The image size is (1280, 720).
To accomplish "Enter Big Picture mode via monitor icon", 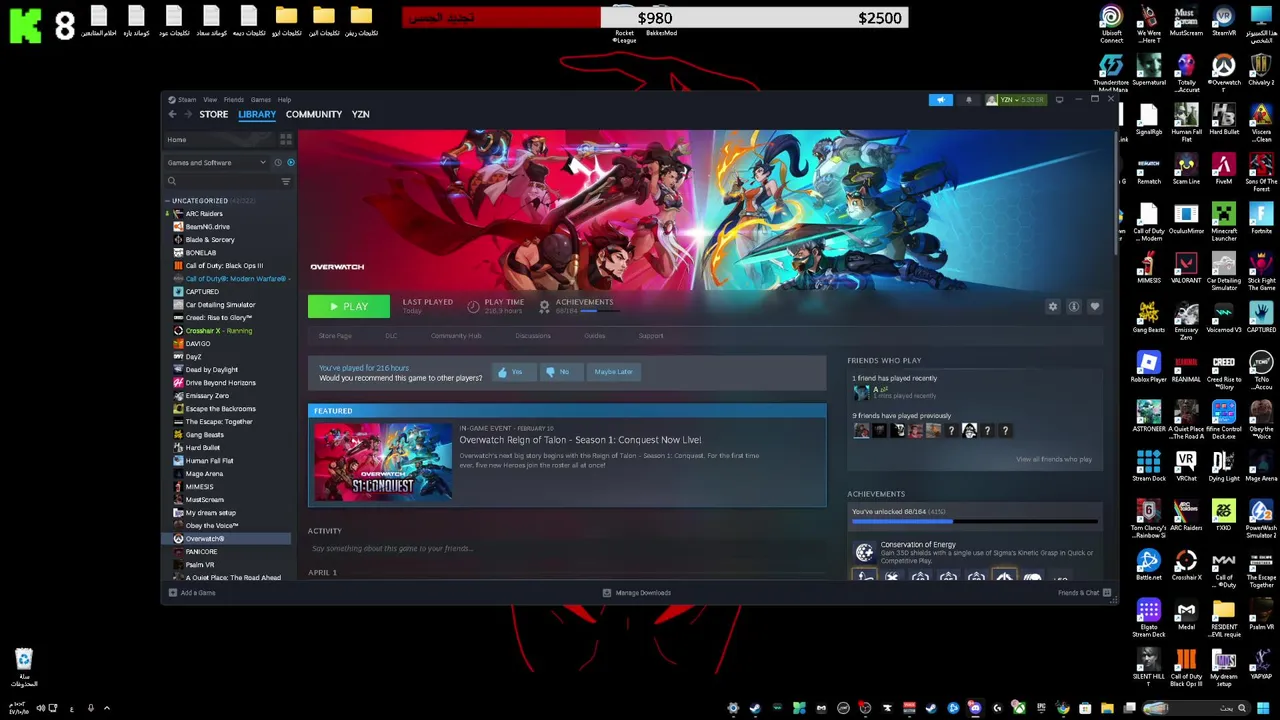I will pos(1059,100).
